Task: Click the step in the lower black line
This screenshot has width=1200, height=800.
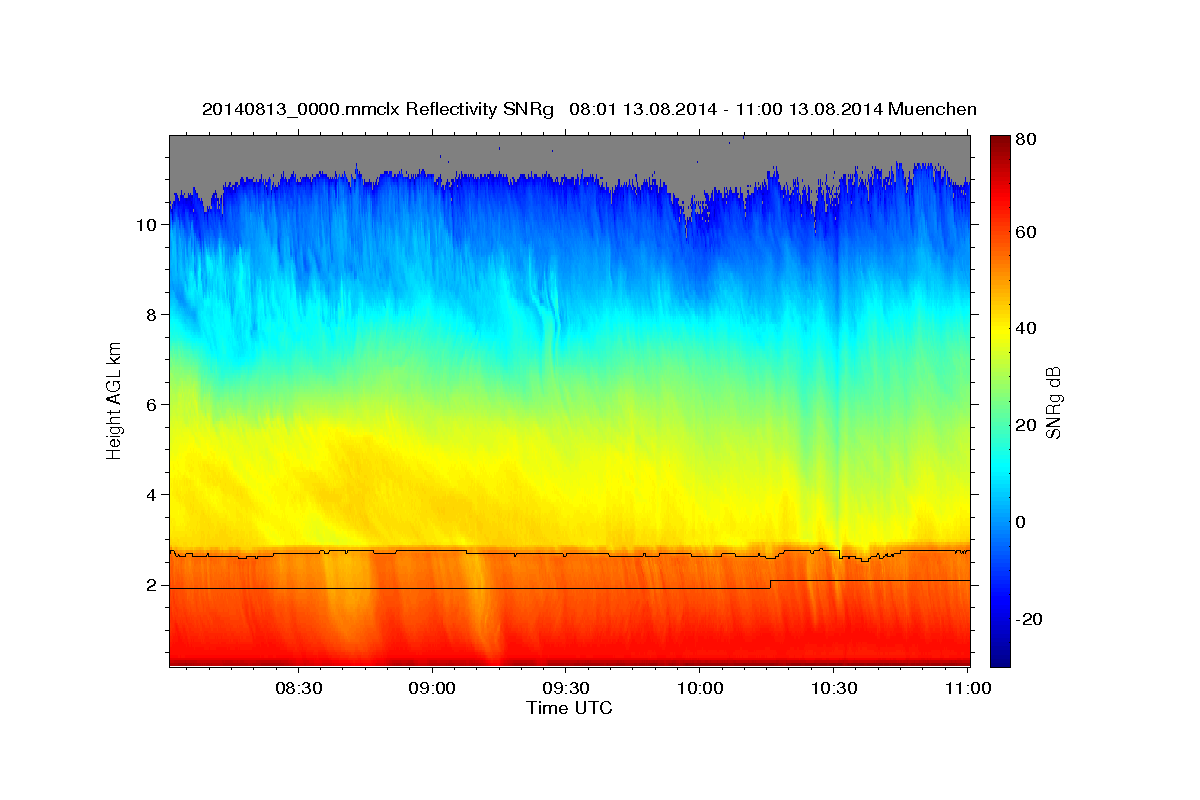Action: click(771, 584)
